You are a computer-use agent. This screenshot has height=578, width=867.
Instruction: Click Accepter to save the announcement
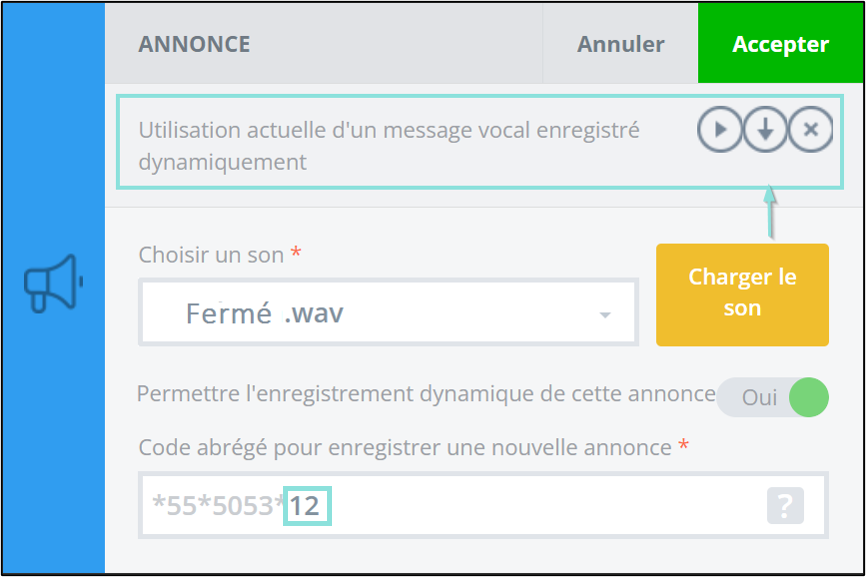pos(780,44)
